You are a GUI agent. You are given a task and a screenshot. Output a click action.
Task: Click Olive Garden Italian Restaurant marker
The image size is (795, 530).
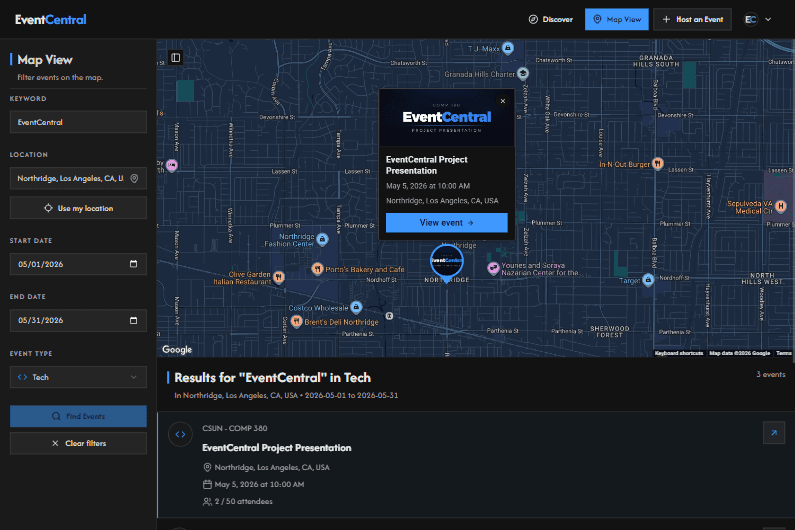278,277
